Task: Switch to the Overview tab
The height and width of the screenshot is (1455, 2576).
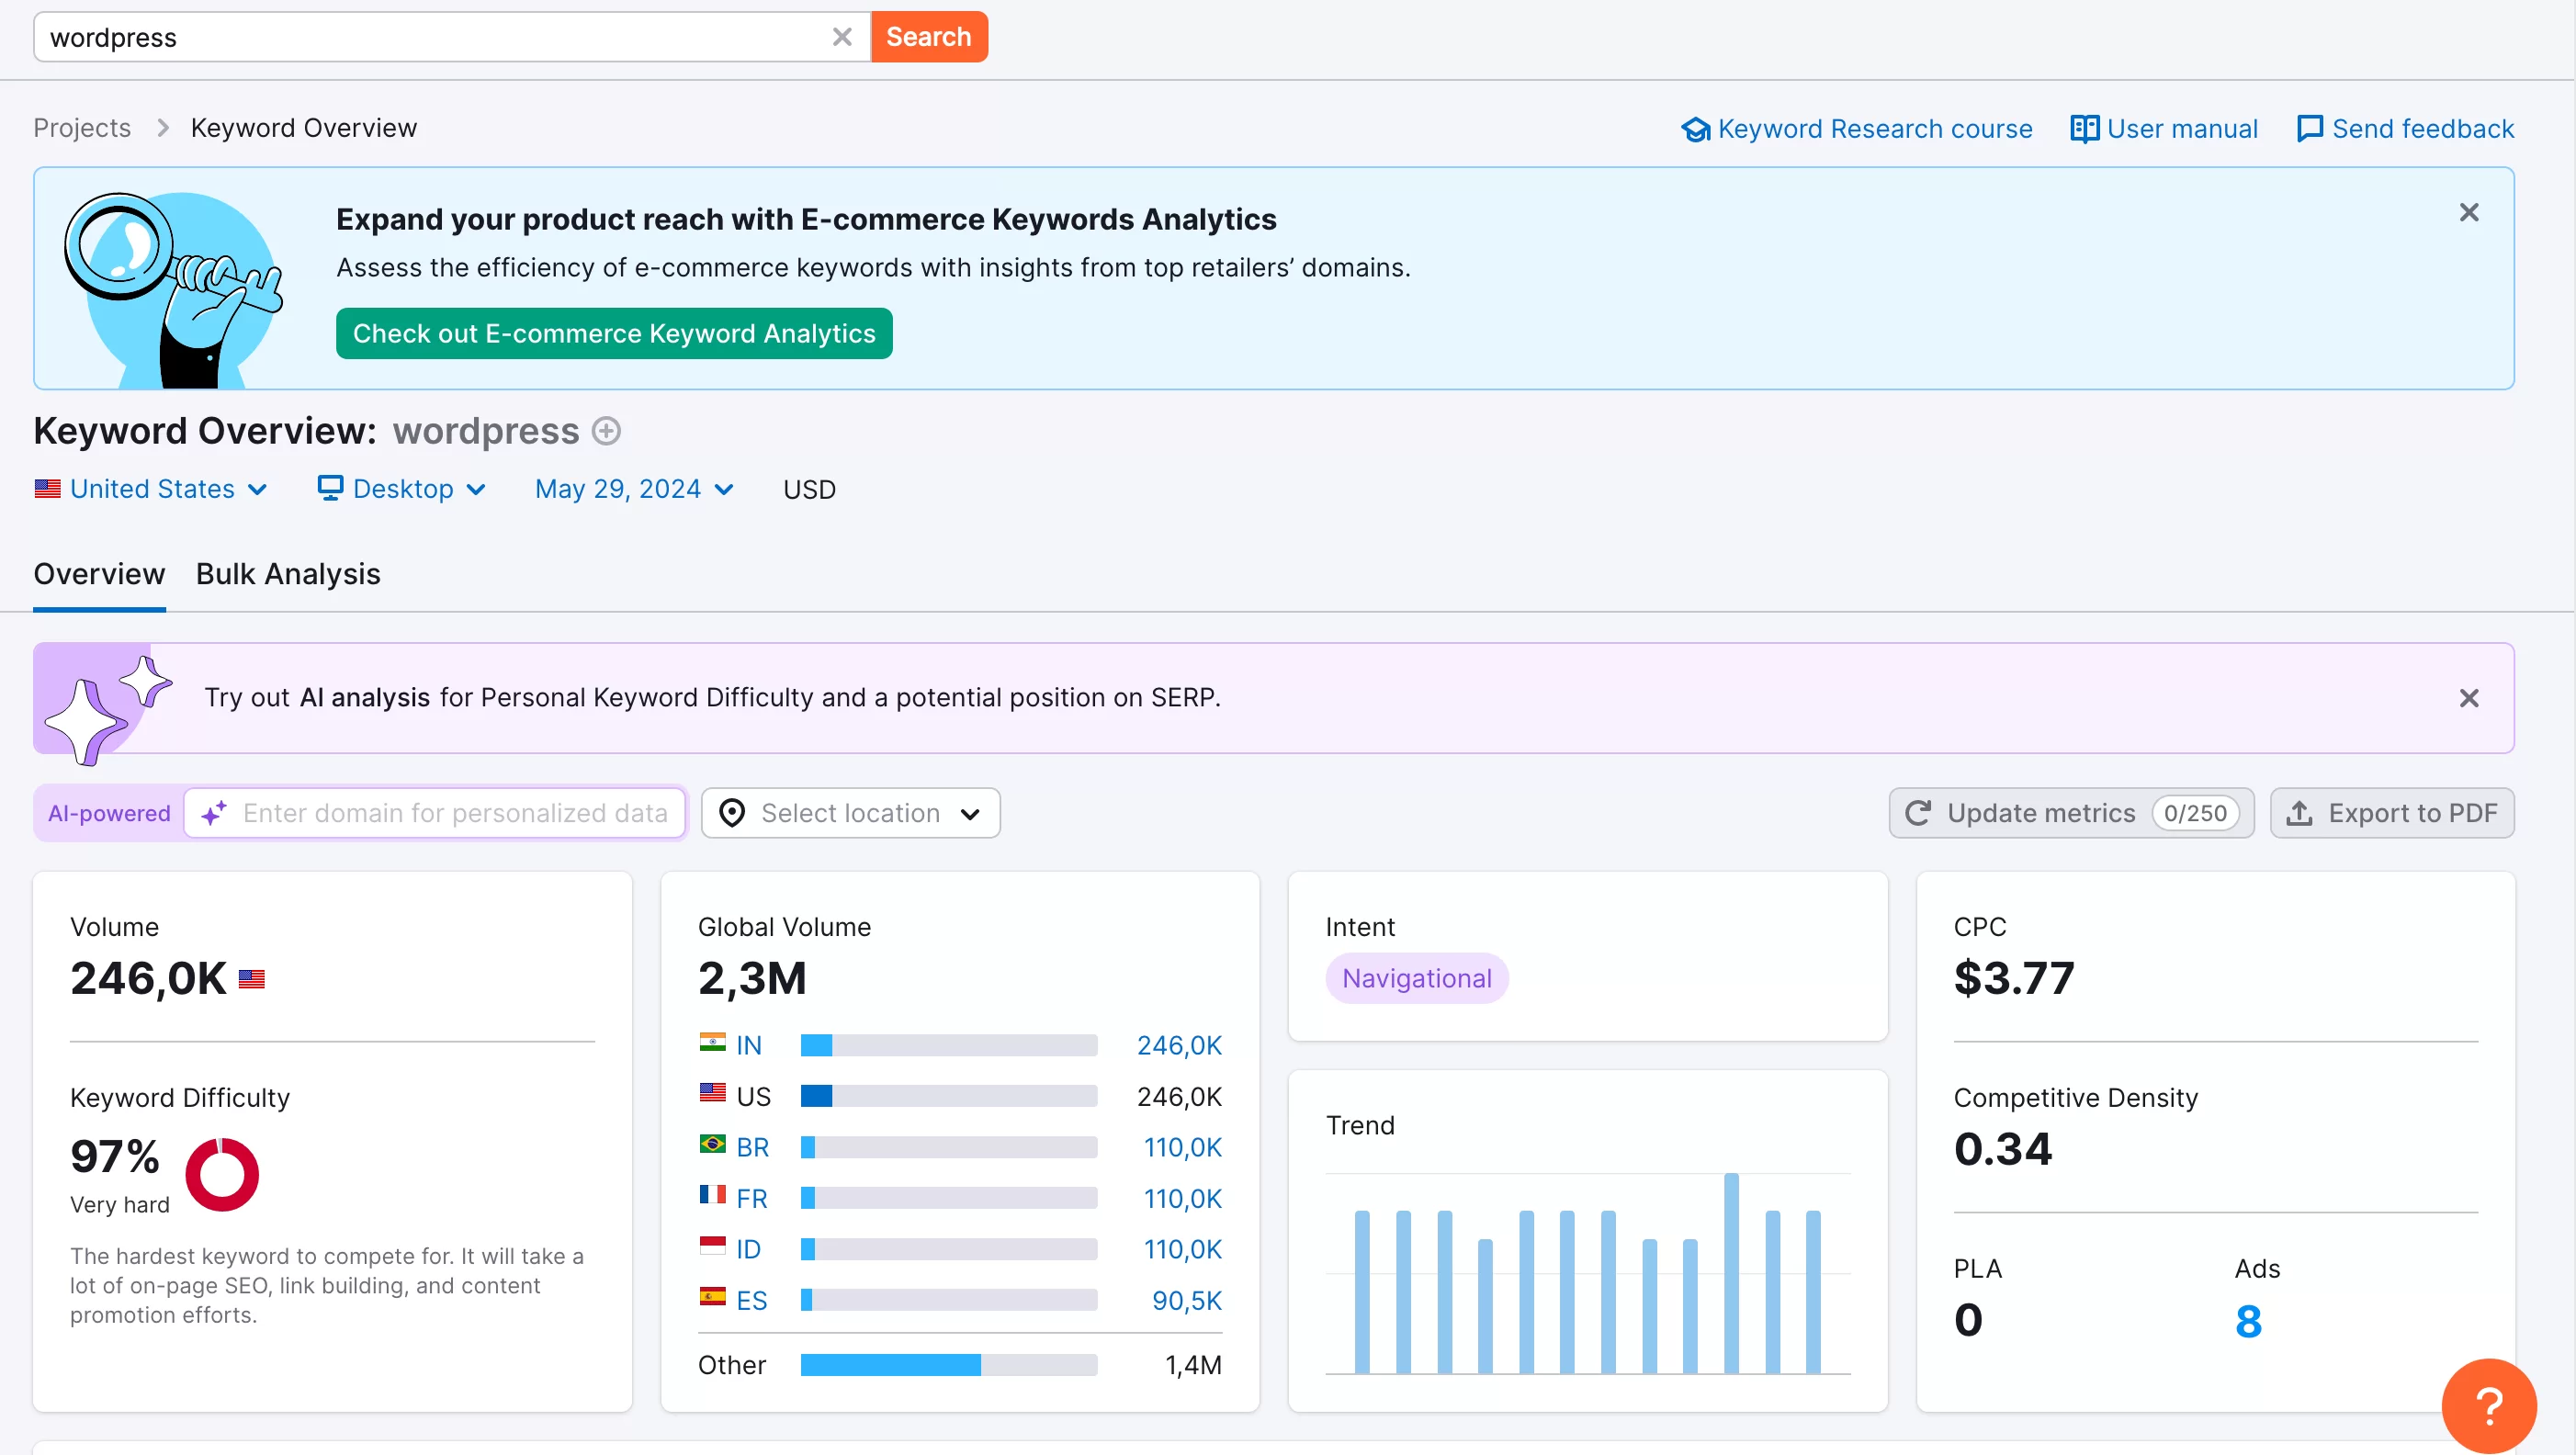Action: 97,573
